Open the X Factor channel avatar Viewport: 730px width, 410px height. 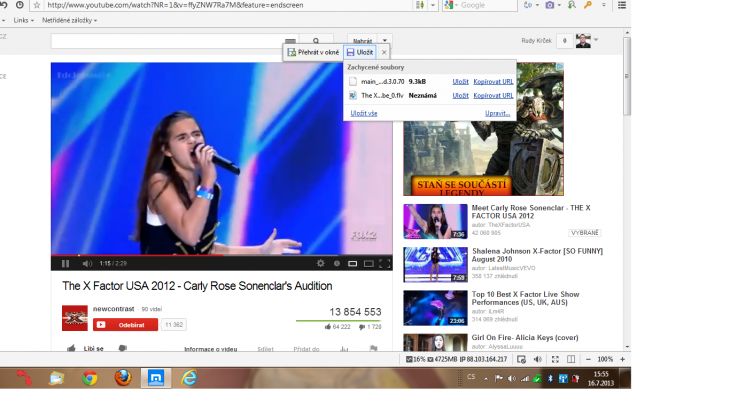tap(74, 318)
